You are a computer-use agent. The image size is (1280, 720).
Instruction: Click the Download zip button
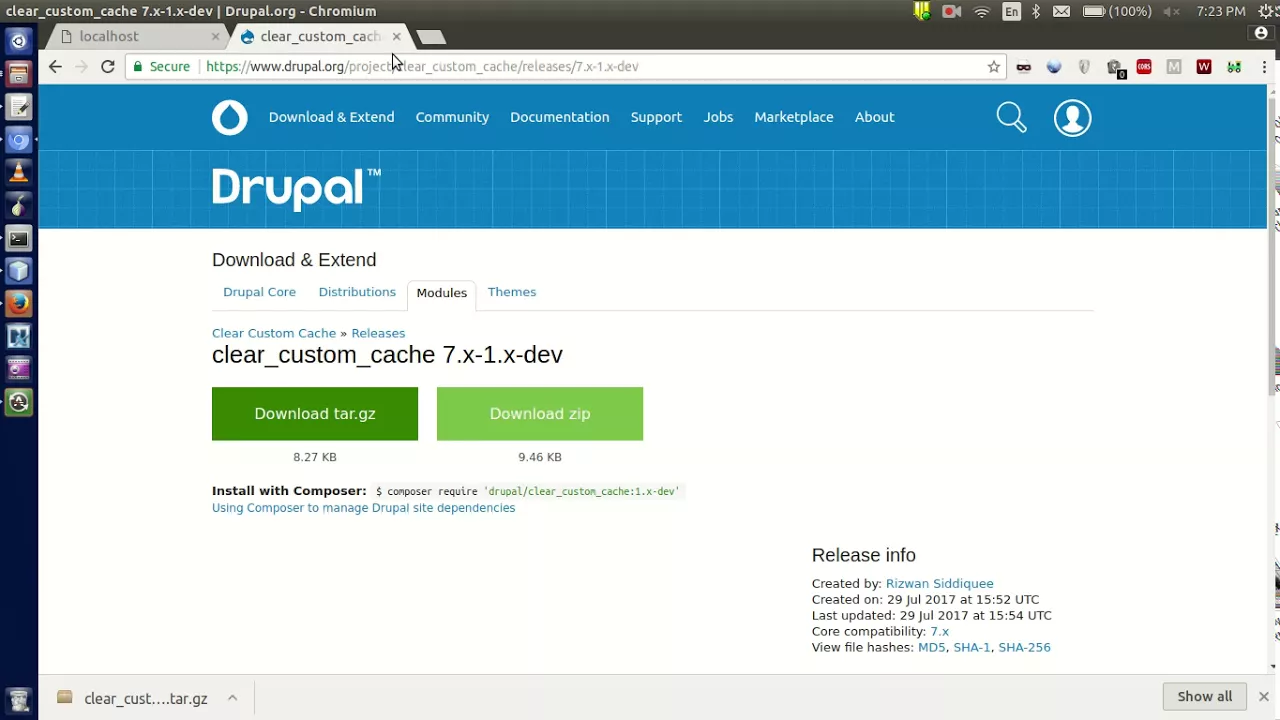540,414
